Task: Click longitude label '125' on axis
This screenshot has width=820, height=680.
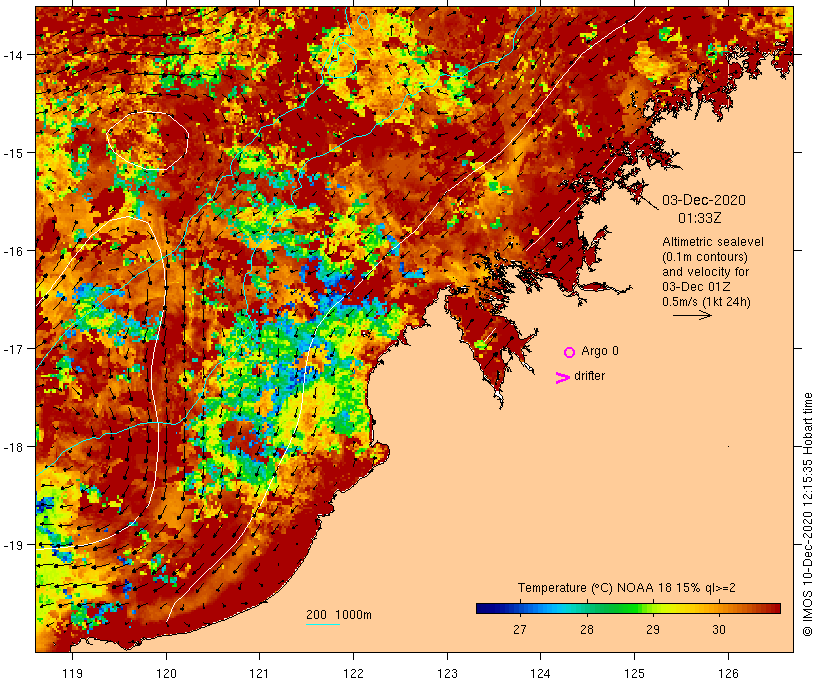Action: 634,673
